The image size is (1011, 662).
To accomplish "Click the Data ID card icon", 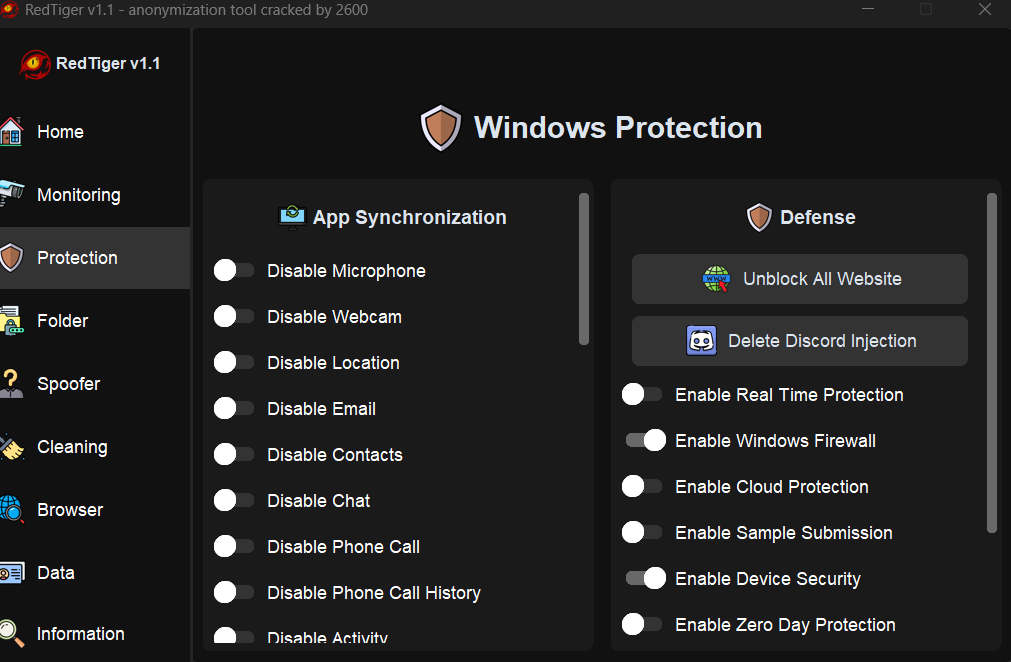I will click(12, 572).
